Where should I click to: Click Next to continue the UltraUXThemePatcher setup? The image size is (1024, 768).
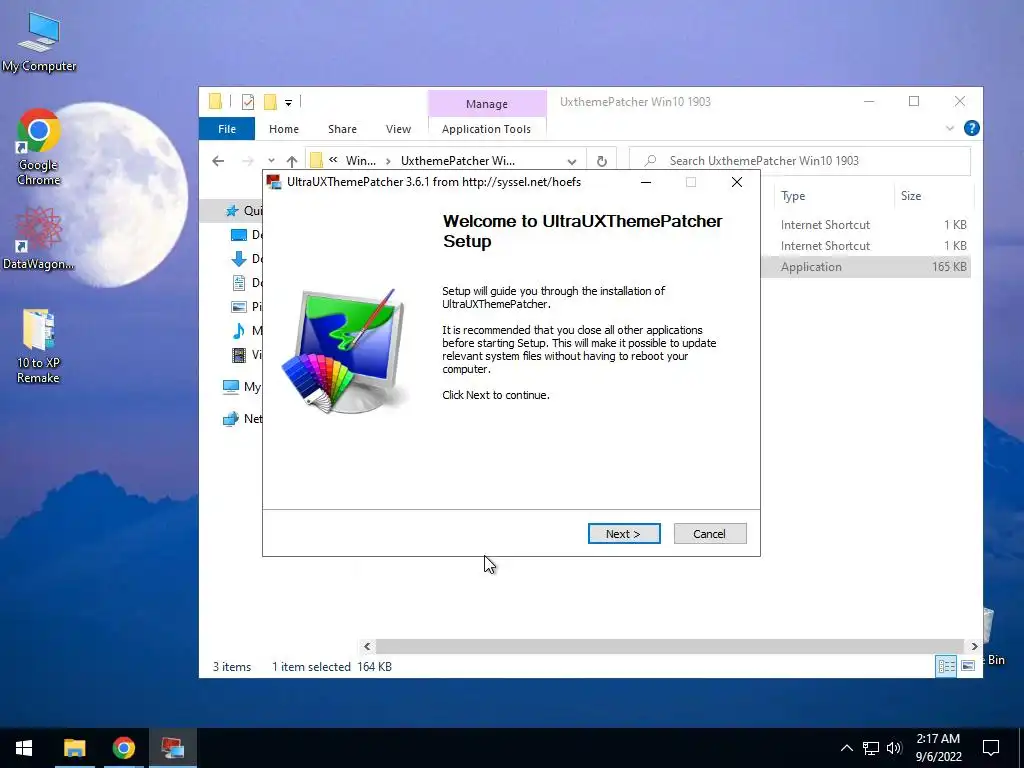click(x=624, y=534)
